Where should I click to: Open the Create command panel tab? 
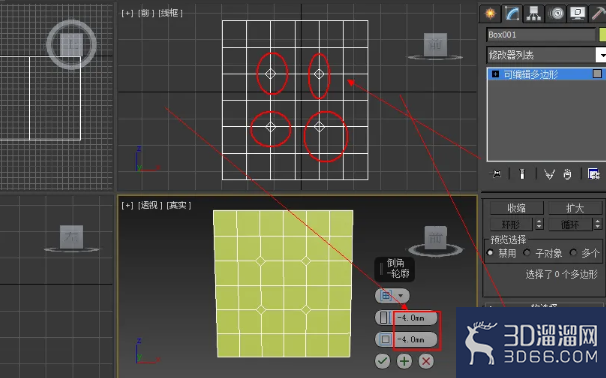(x=490, y=14)
